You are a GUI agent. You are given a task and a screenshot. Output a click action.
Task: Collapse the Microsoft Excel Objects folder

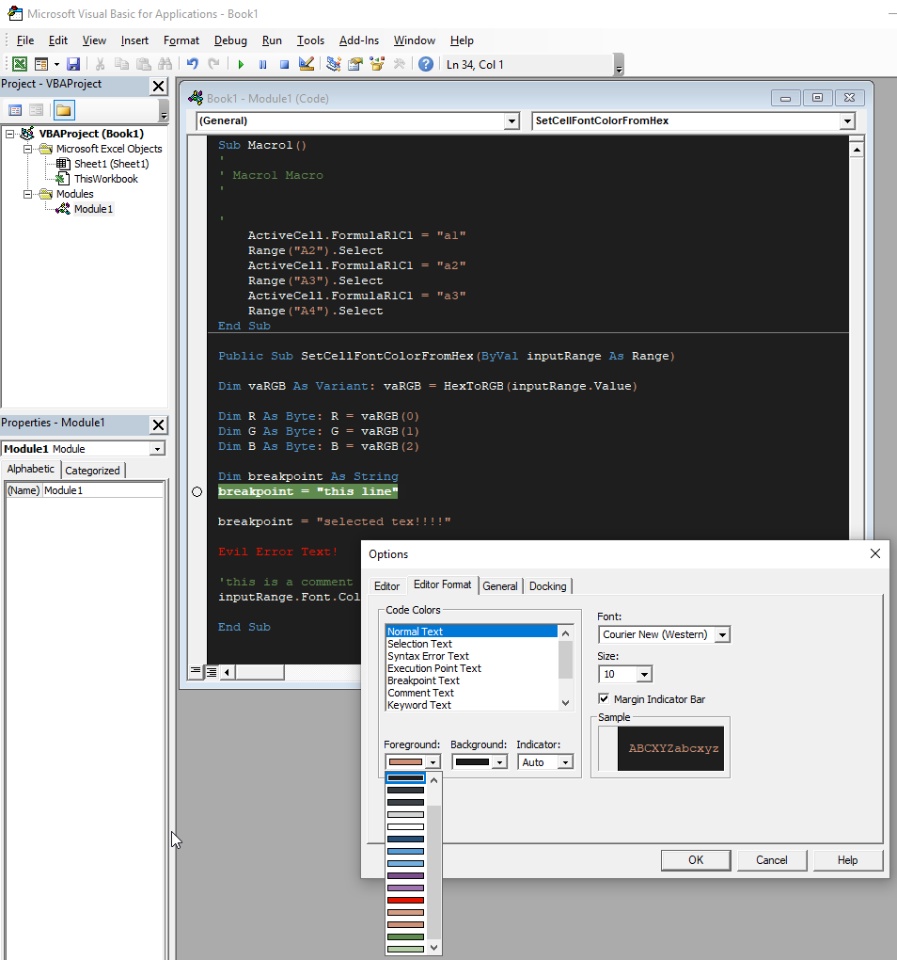click(28, 149)
